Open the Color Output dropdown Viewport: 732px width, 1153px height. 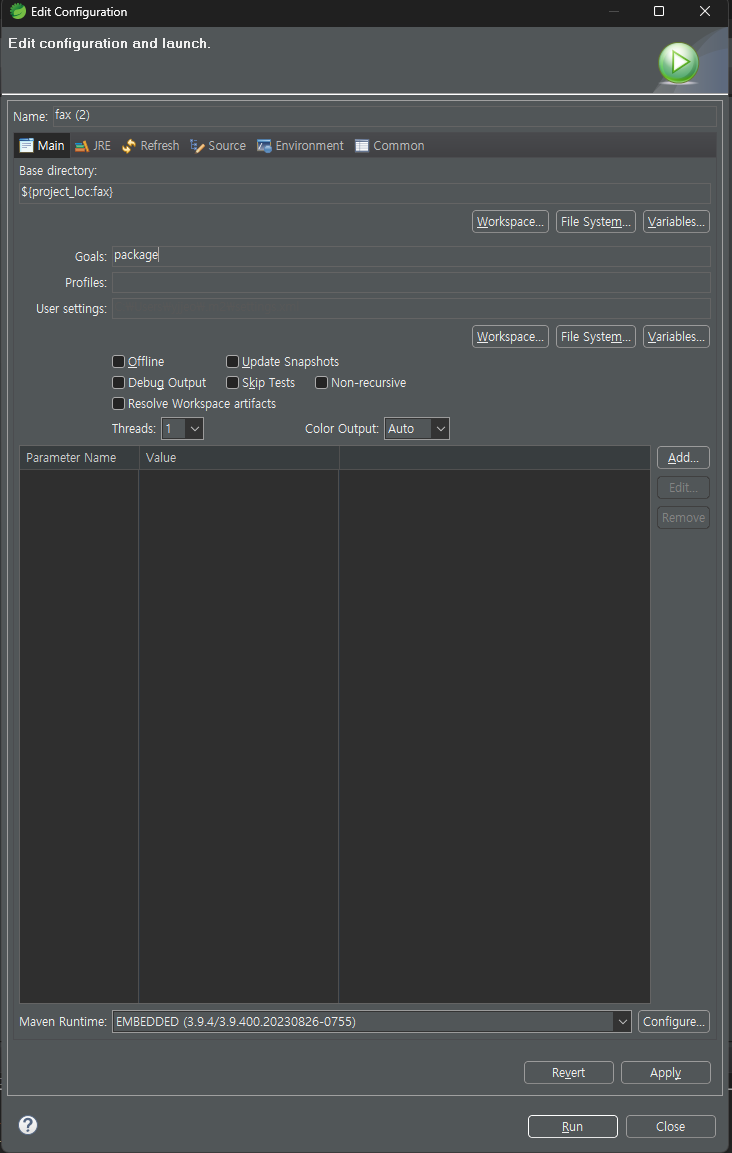[416, 429]
